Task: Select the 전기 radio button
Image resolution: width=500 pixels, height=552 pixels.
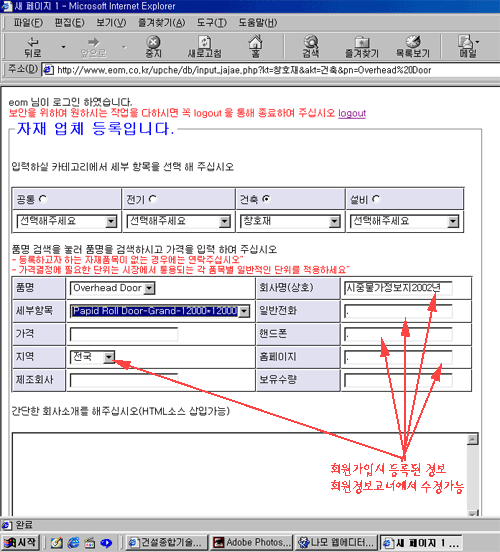Action: coord(153,199)
